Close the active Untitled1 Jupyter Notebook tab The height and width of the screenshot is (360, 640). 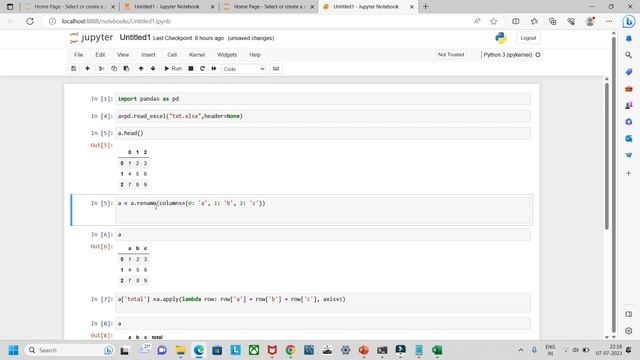tap(412, 7)
